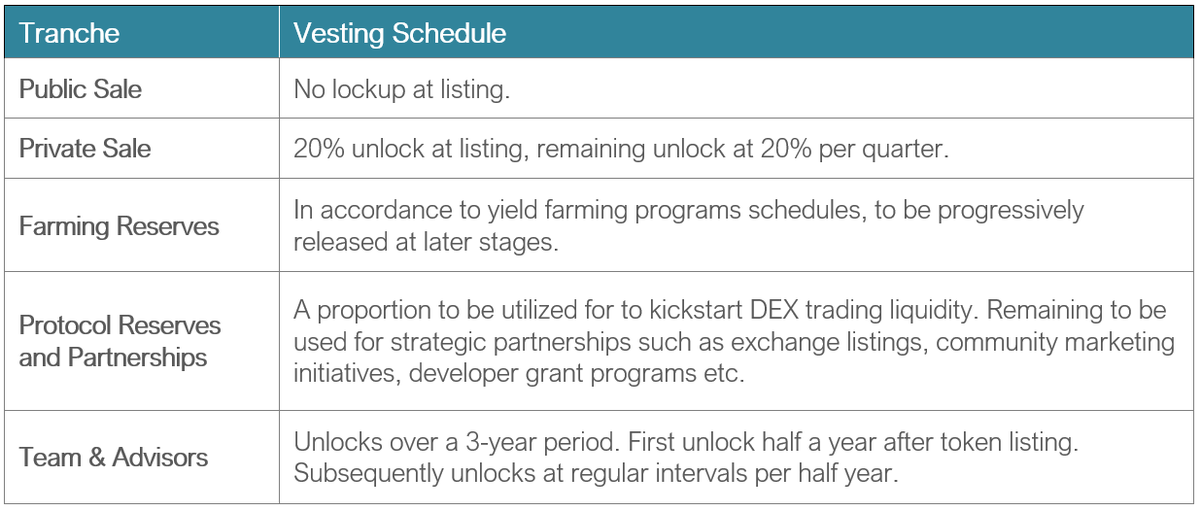Click the line starting 'Subsequently unlocks at regular intervals'
The height and width of the screenshot is (511, 1200).
click(596, 472)
